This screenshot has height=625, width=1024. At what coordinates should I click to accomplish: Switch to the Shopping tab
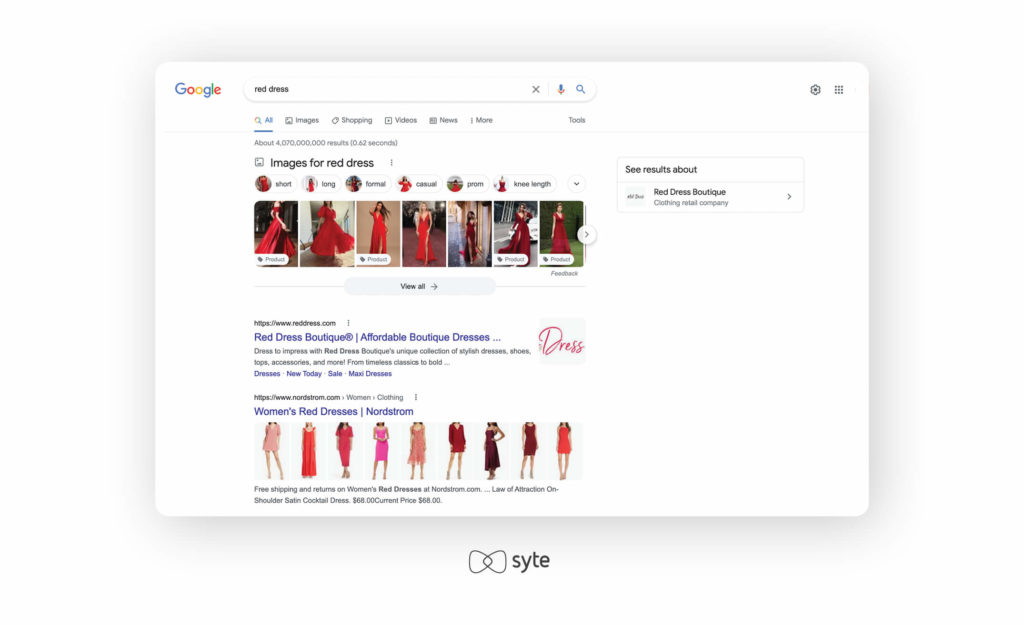coord(352,120)
